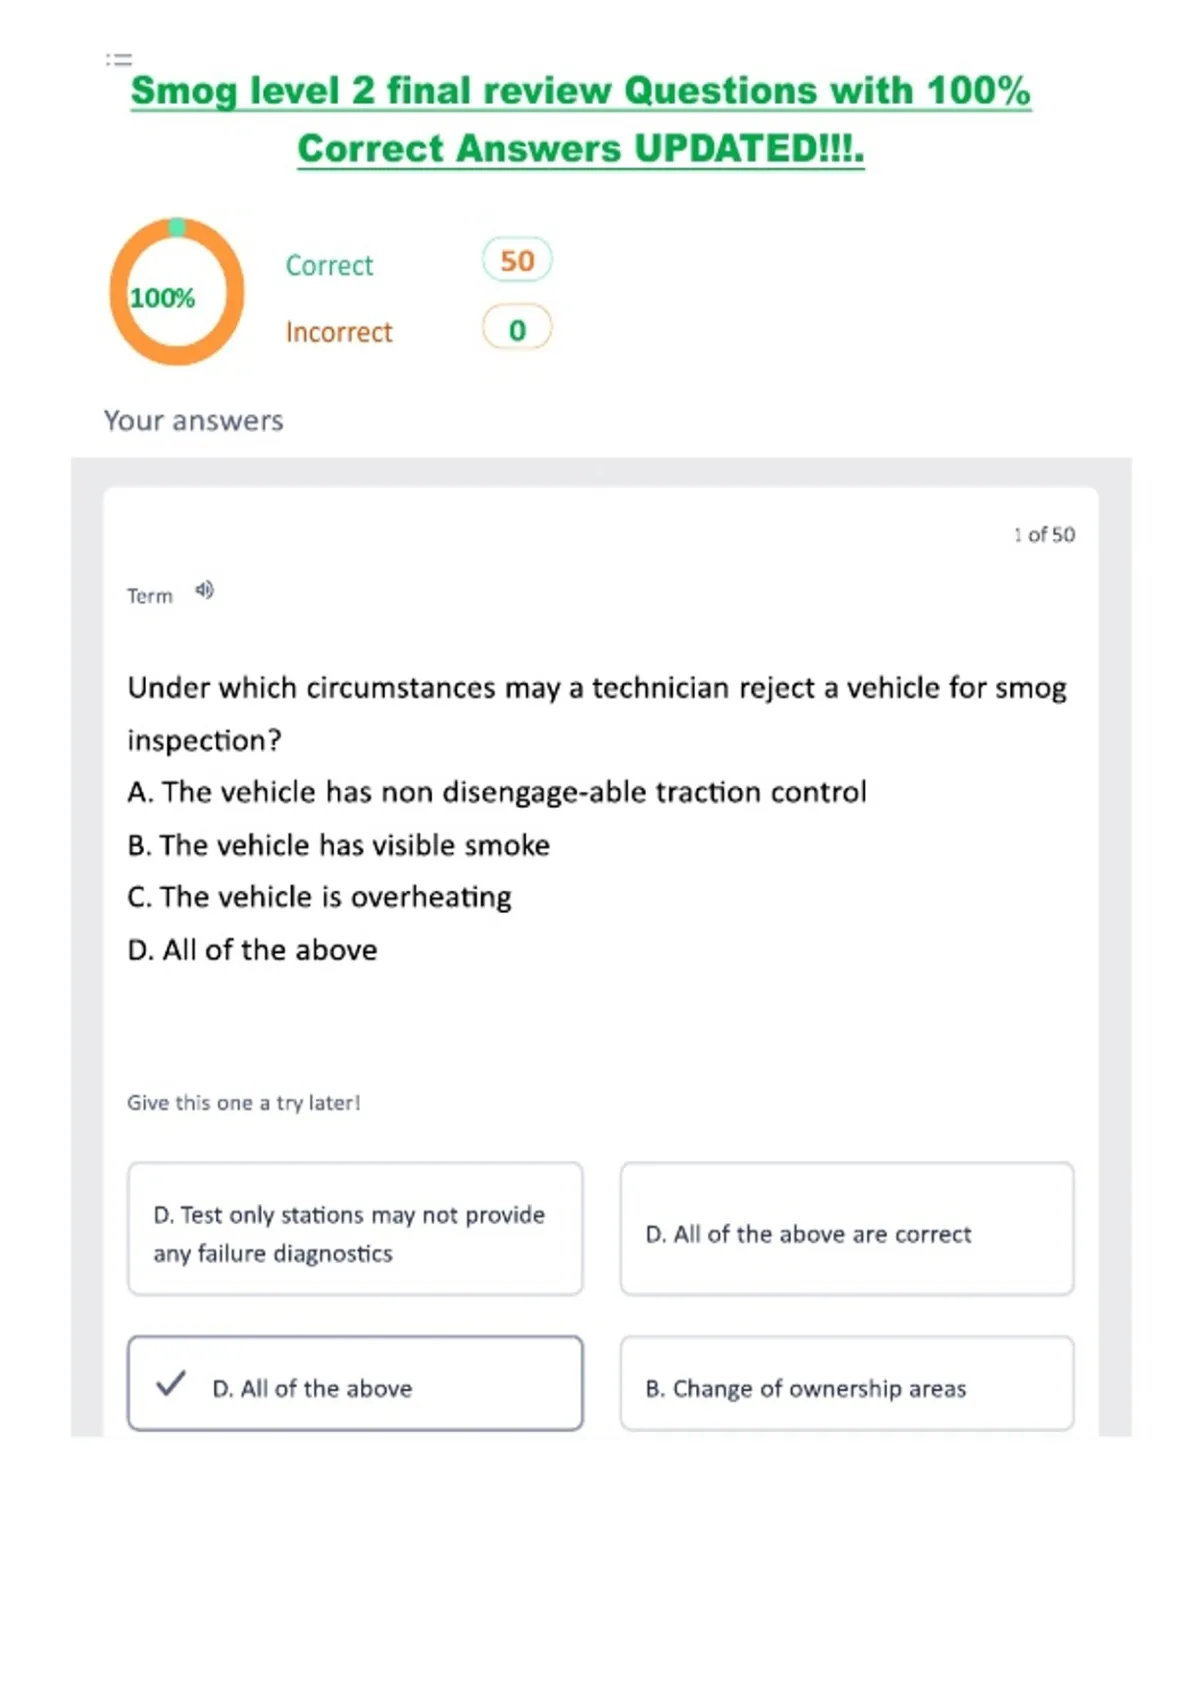Click the 'Give this one a try later!' text
The width and height of the screenshot is (1200, 1700).
click(243, 1103)
